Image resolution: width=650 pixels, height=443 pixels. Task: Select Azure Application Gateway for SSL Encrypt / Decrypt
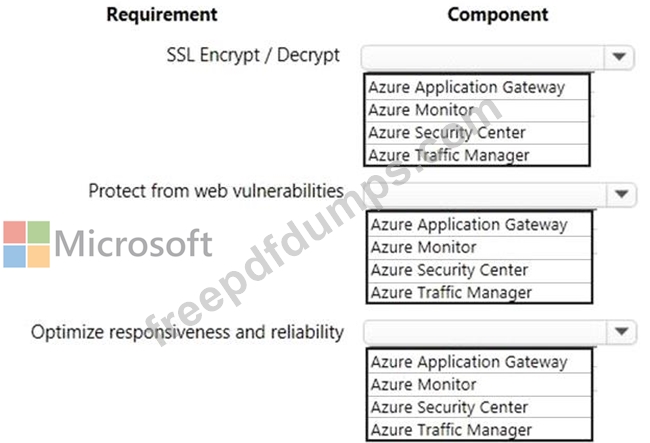[477, 87]
